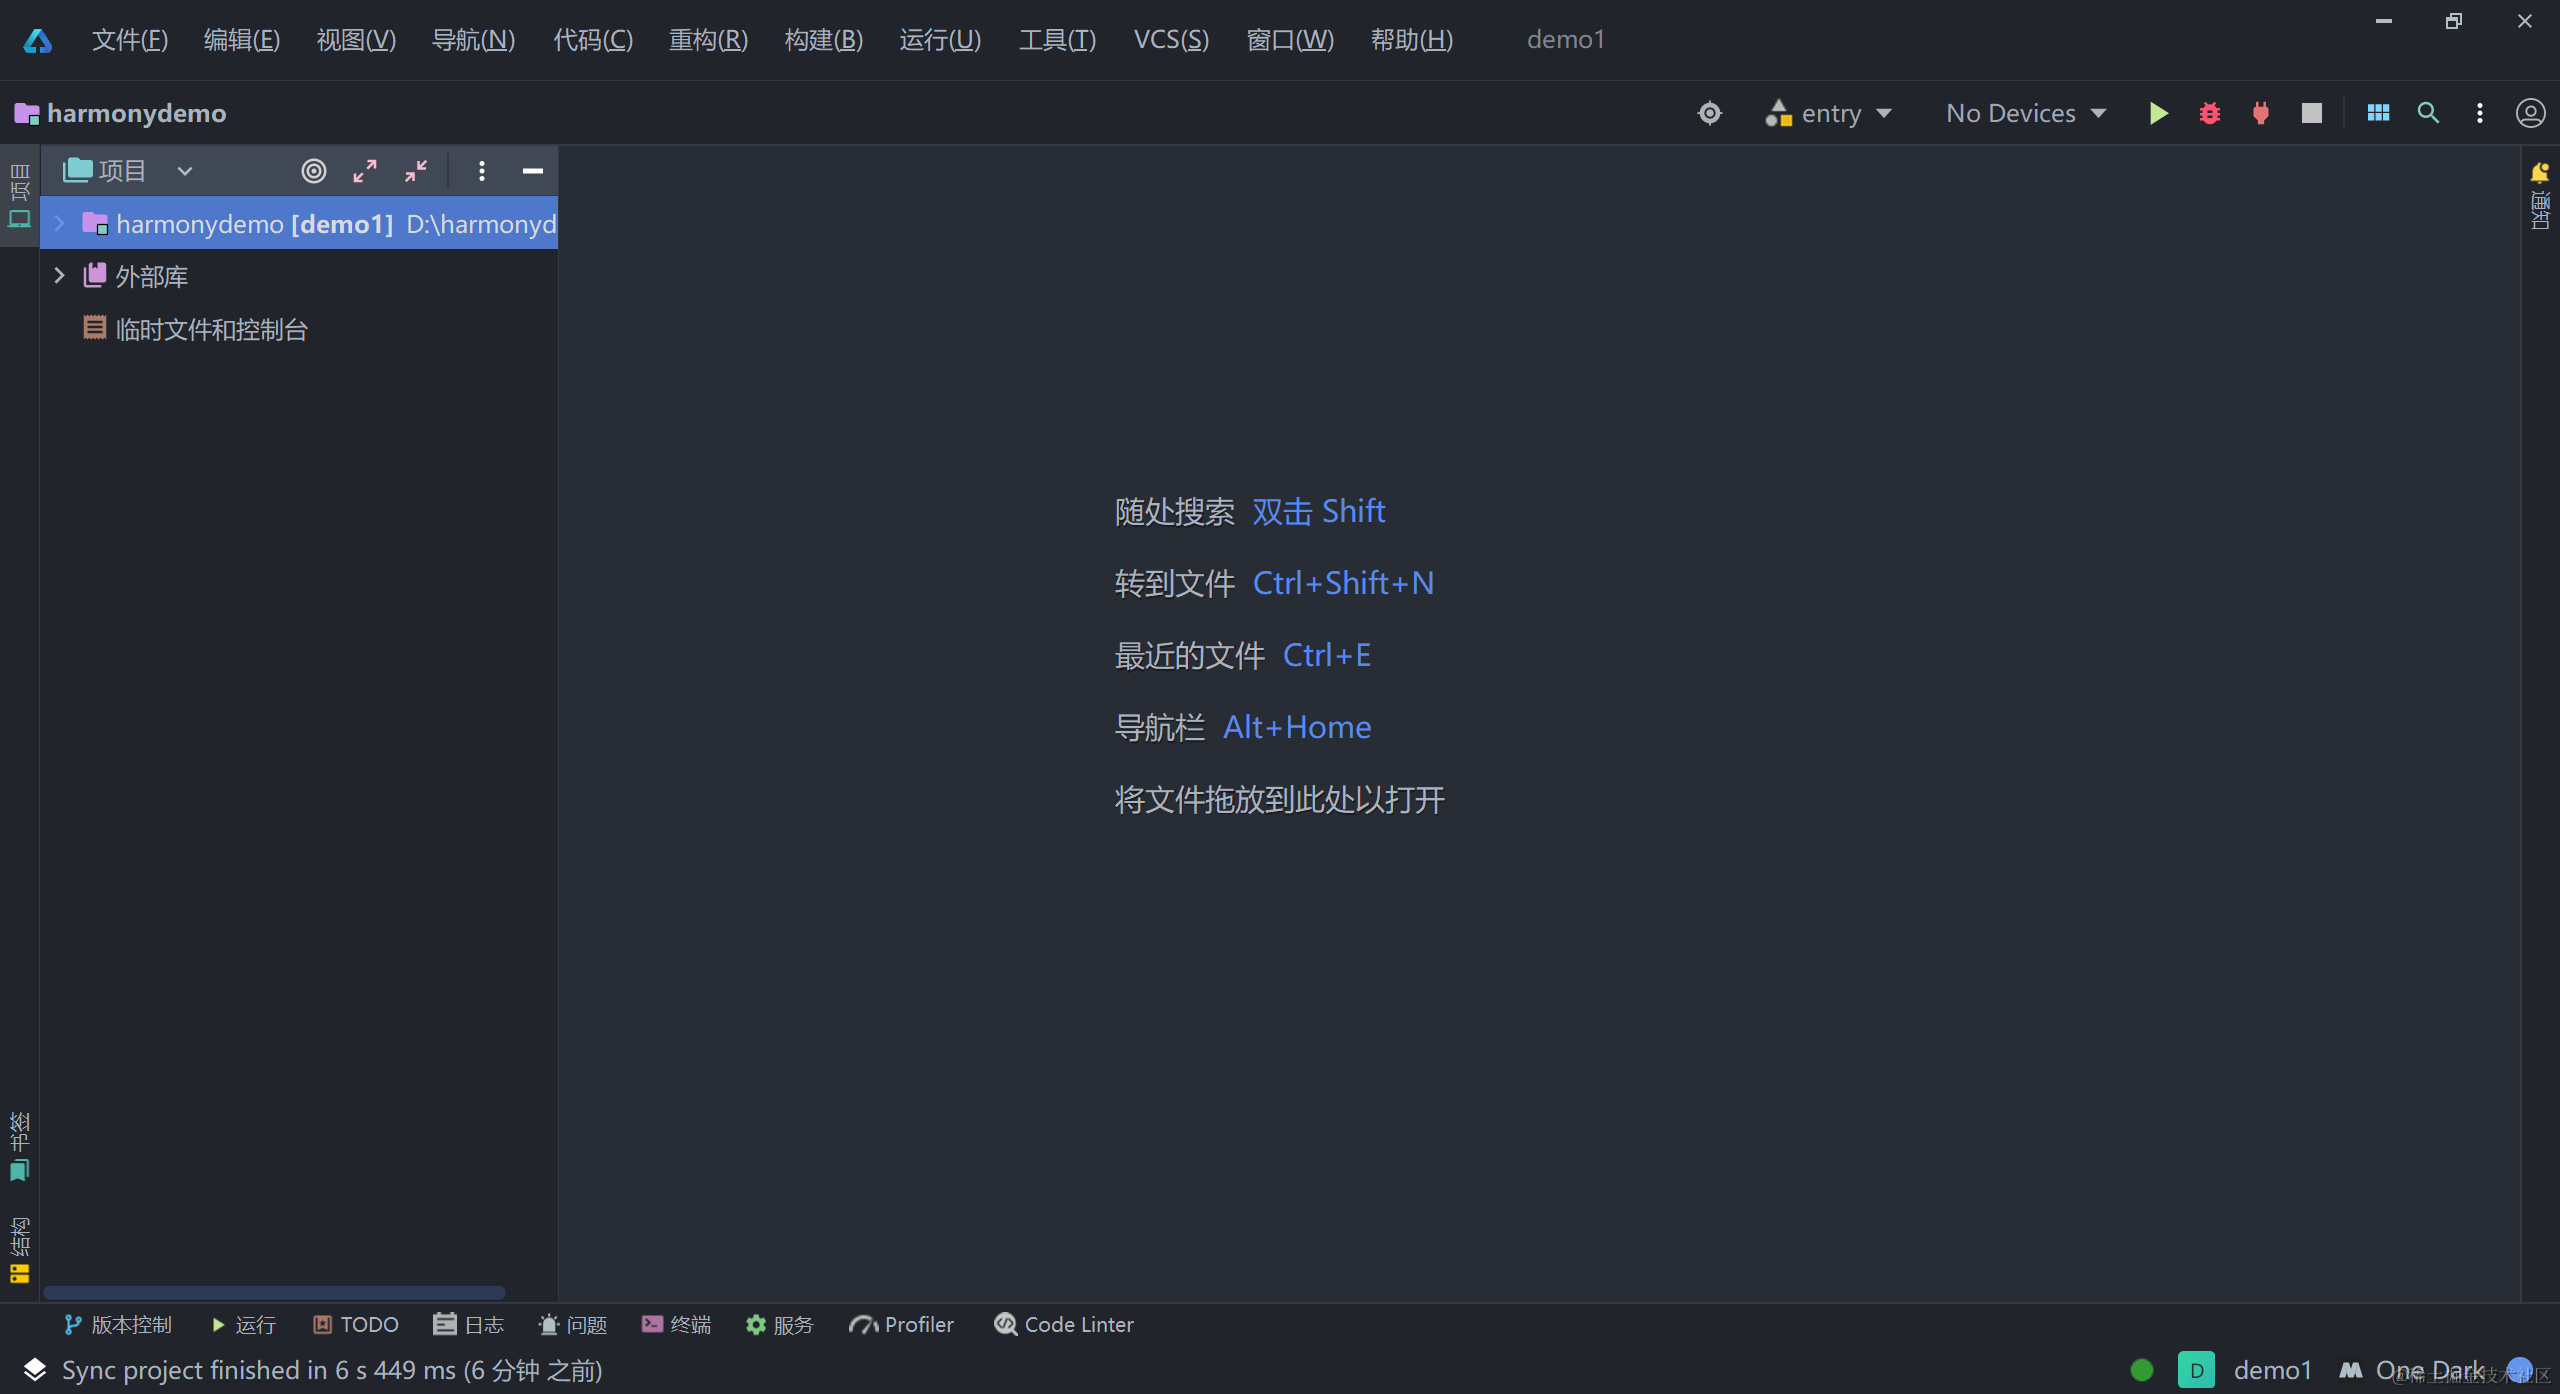The image size is (2560, 1394).
Task: Toggle the 版本控制 tool window
Action: pos(118,1324)
